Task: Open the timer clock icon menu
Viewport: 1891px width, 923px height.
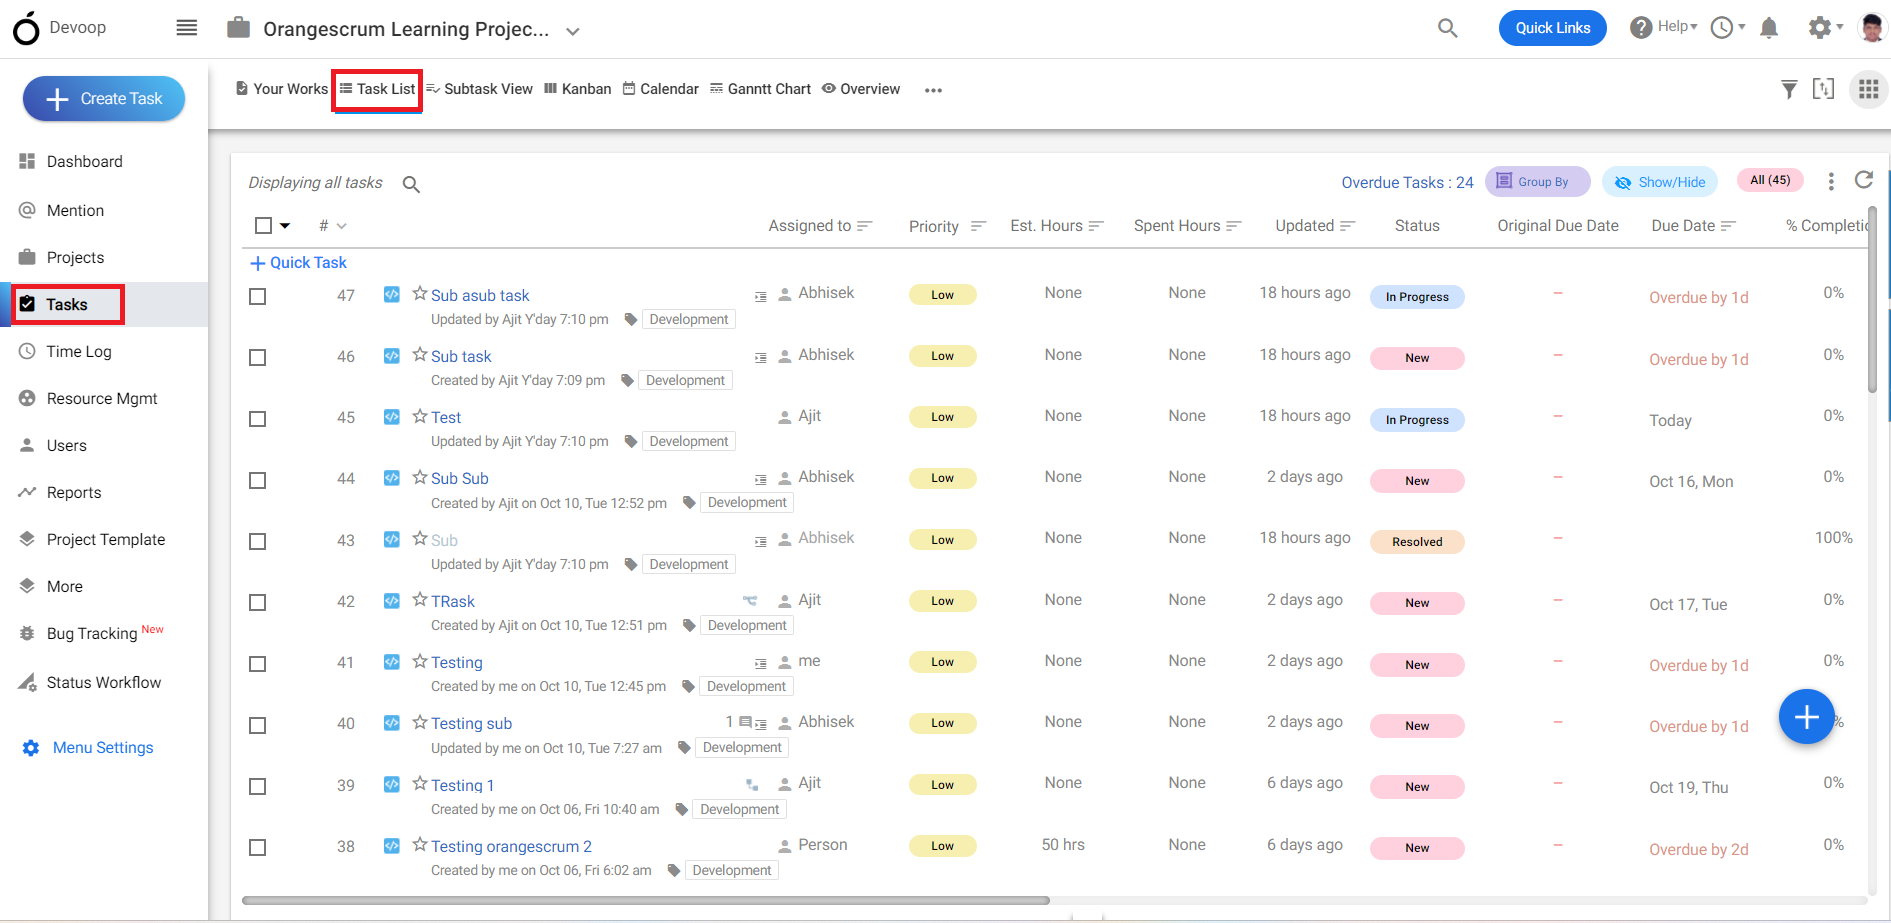Action: (1727, 28)
